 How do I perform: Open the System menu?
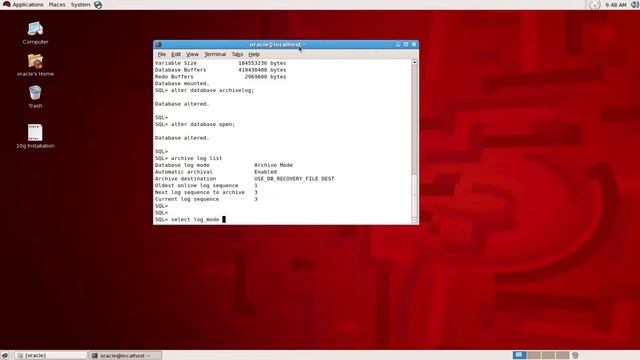point(80,5)
